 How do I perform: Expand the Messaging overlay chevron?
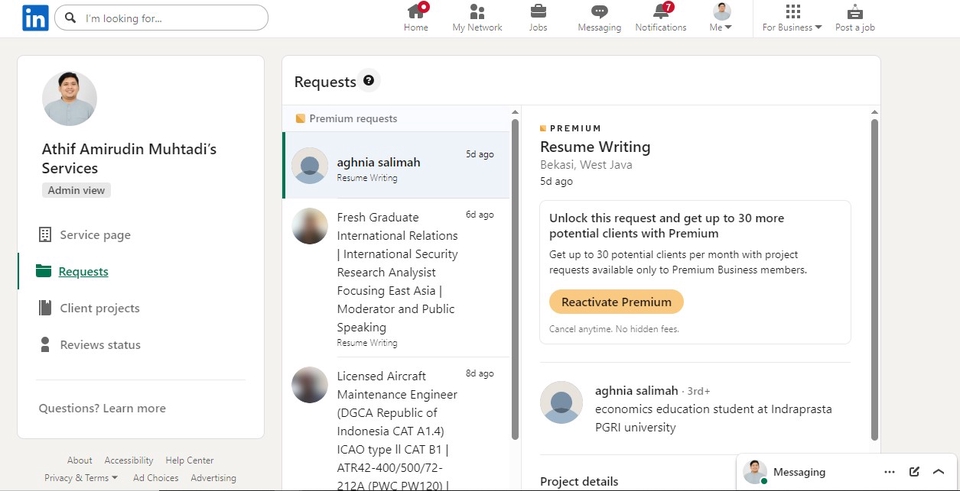pyautogui.click(x=939, y=472)
